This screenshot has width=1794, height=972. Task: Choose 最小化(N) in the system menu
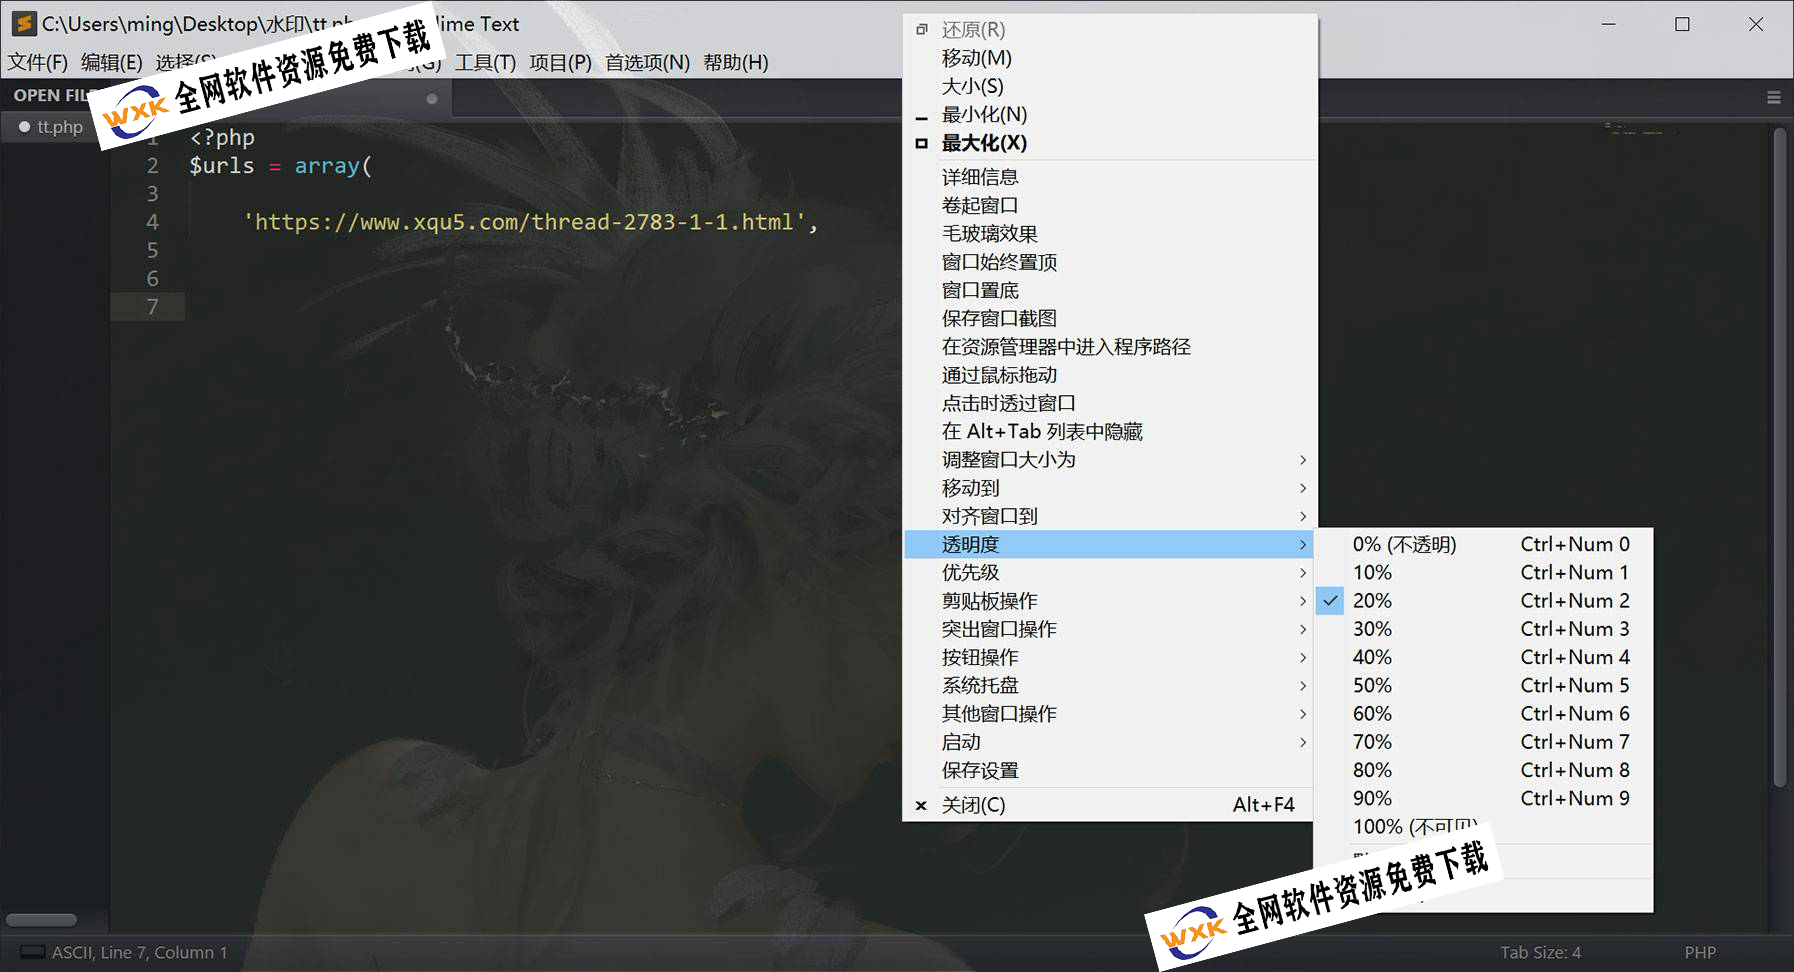984,115
